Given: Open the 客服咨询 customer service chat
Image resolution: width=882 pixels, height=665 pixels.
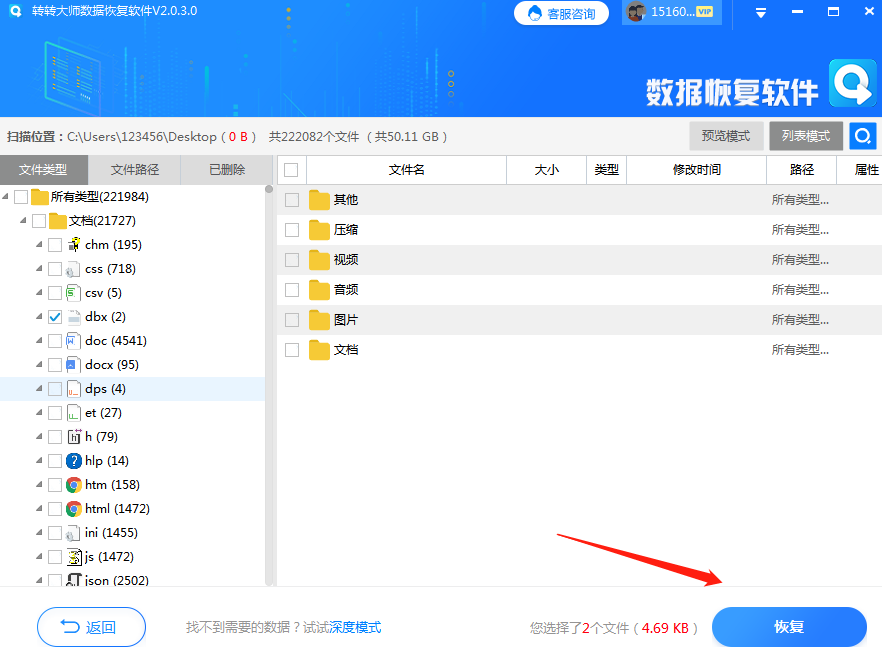Looking at the screenshot, I should (x=561, y=13).
